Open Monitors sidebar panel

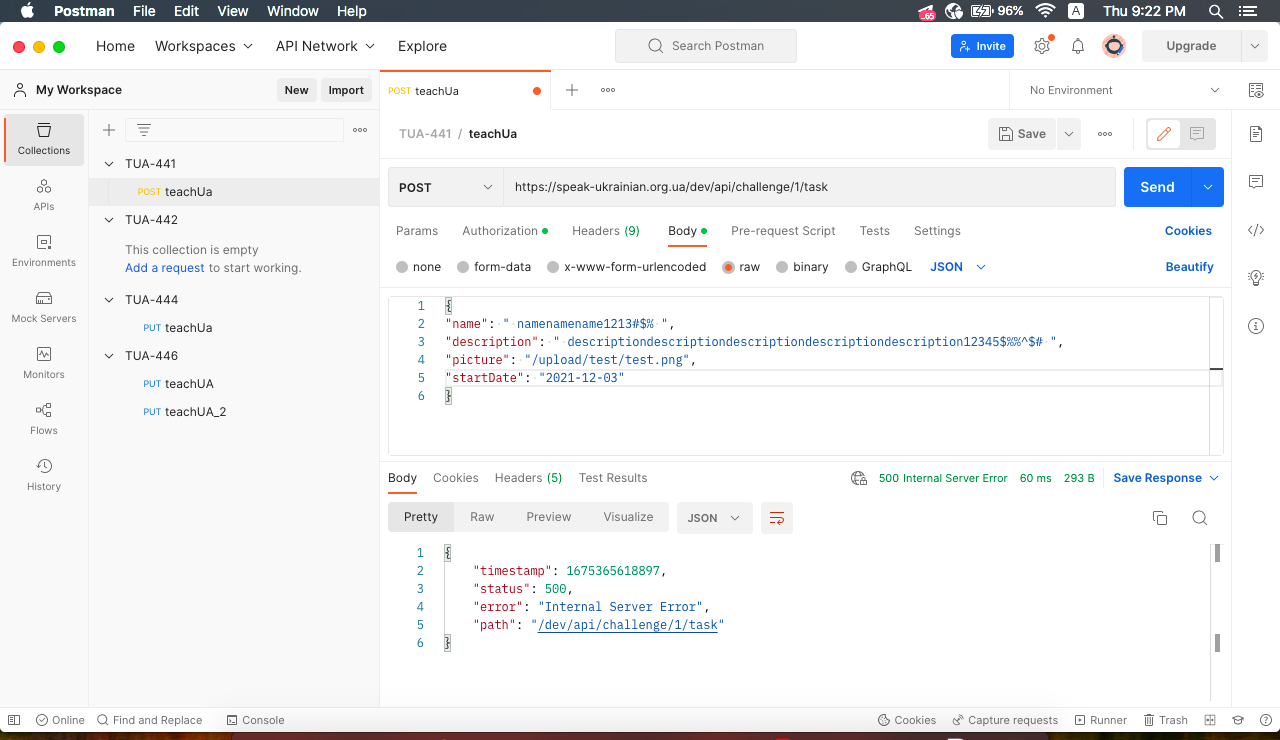click(x=44, y=363)
